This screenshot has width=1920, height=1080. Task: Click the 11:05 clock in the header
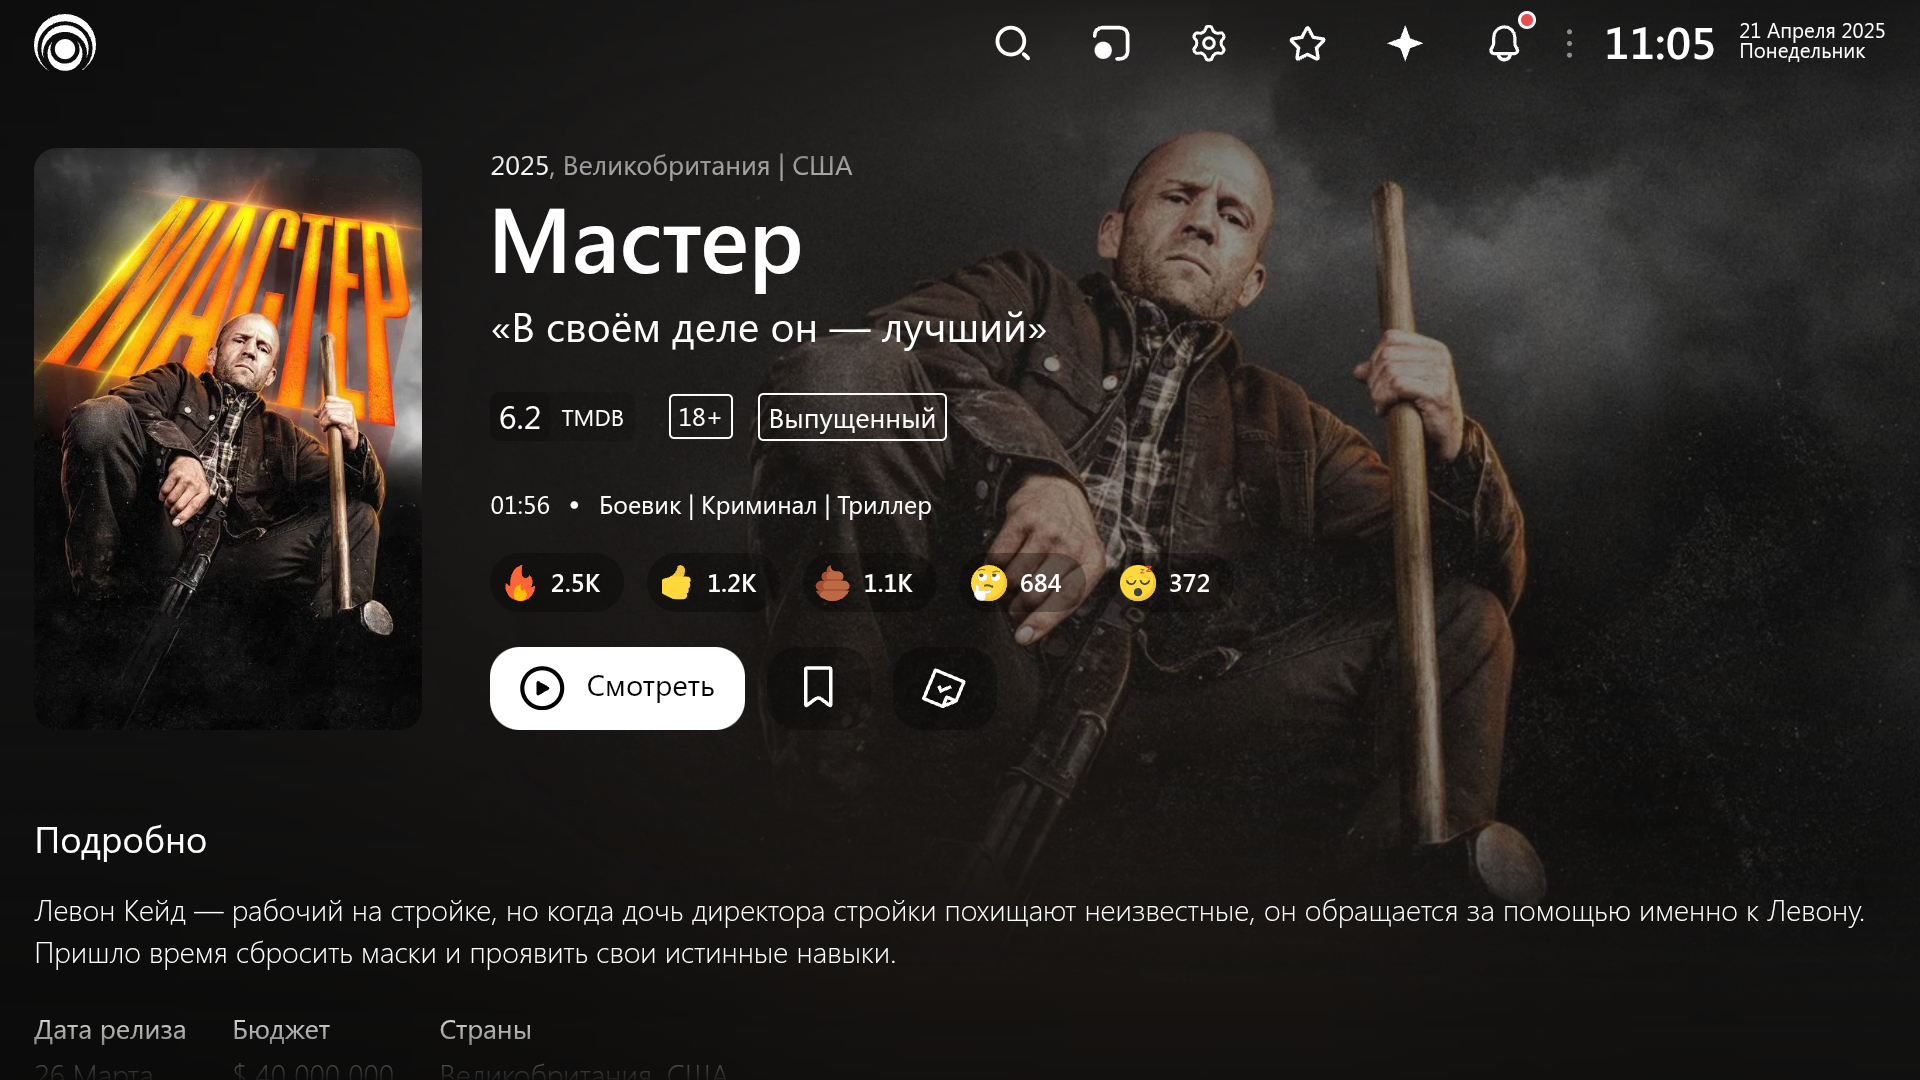click(x=1659, y=44)
